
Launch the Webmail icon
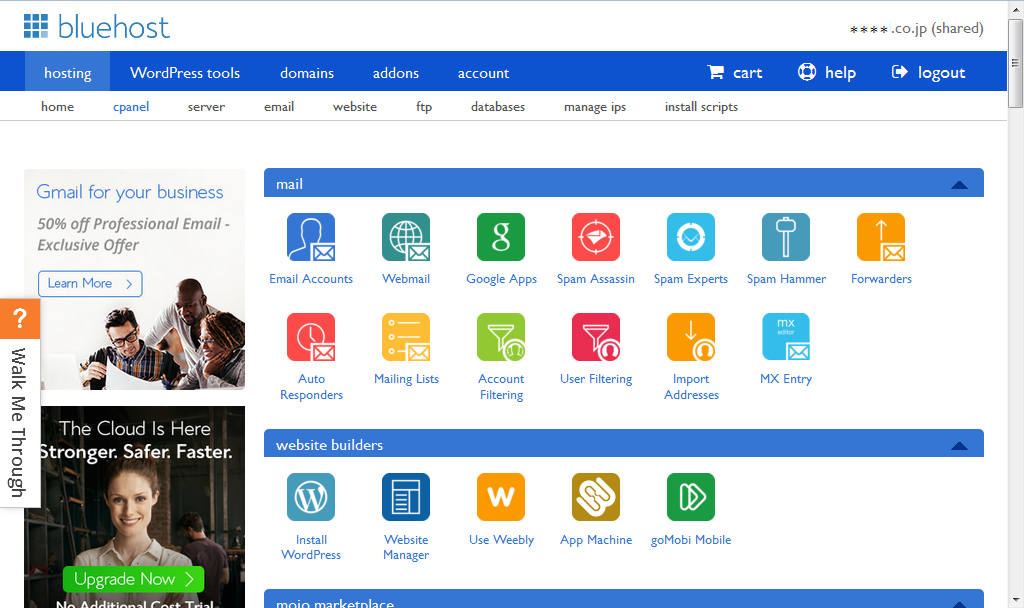coord(406,237)
